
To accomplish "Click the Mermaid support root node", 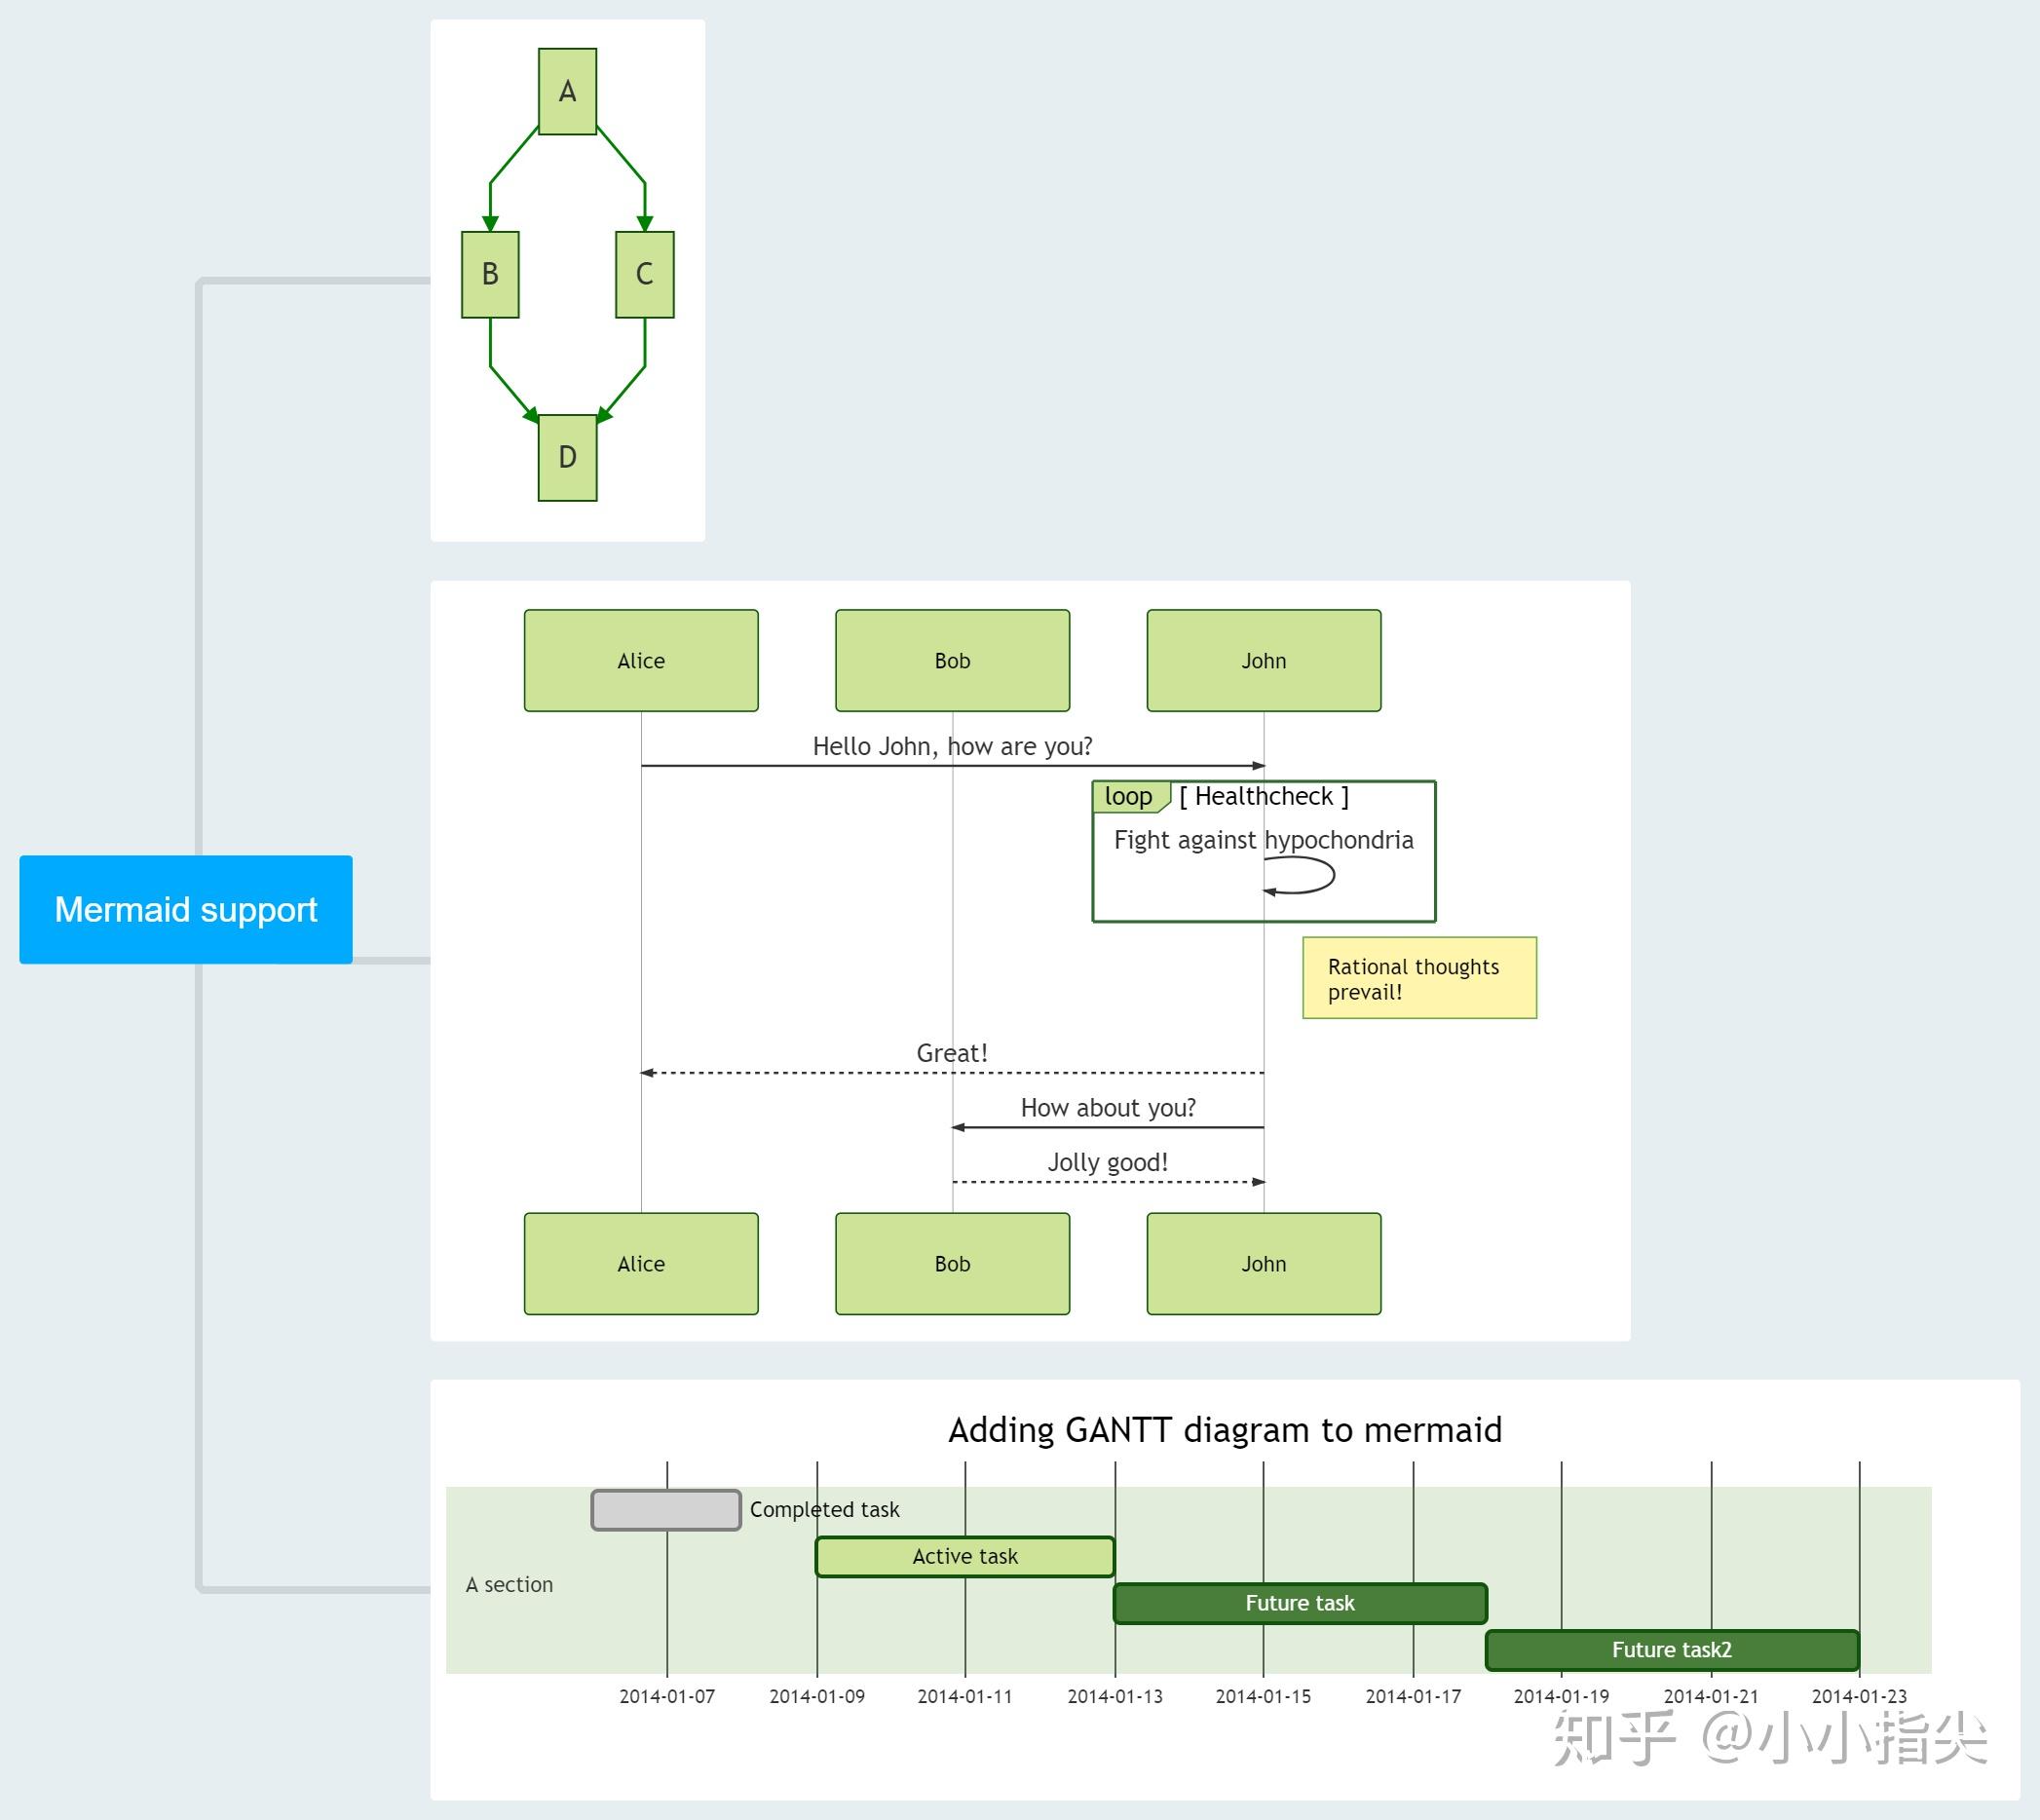I will pos(186,909).
